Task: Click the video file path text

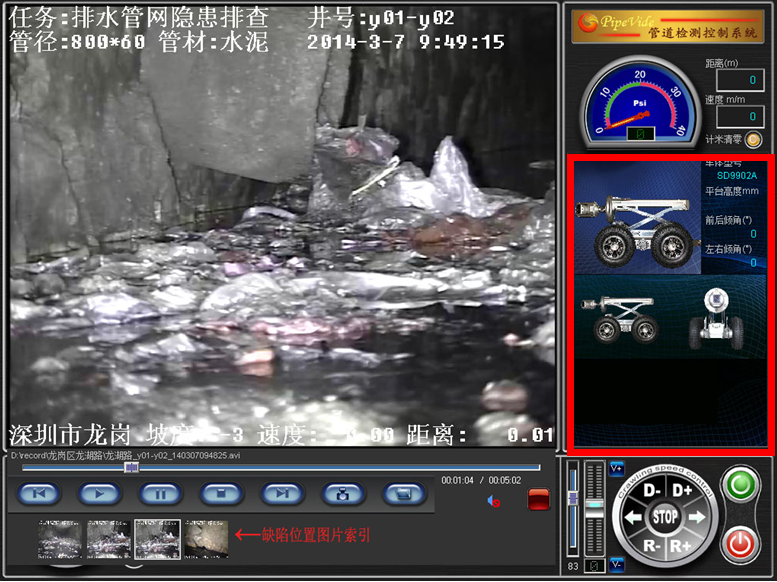Action: click(125, 455)
